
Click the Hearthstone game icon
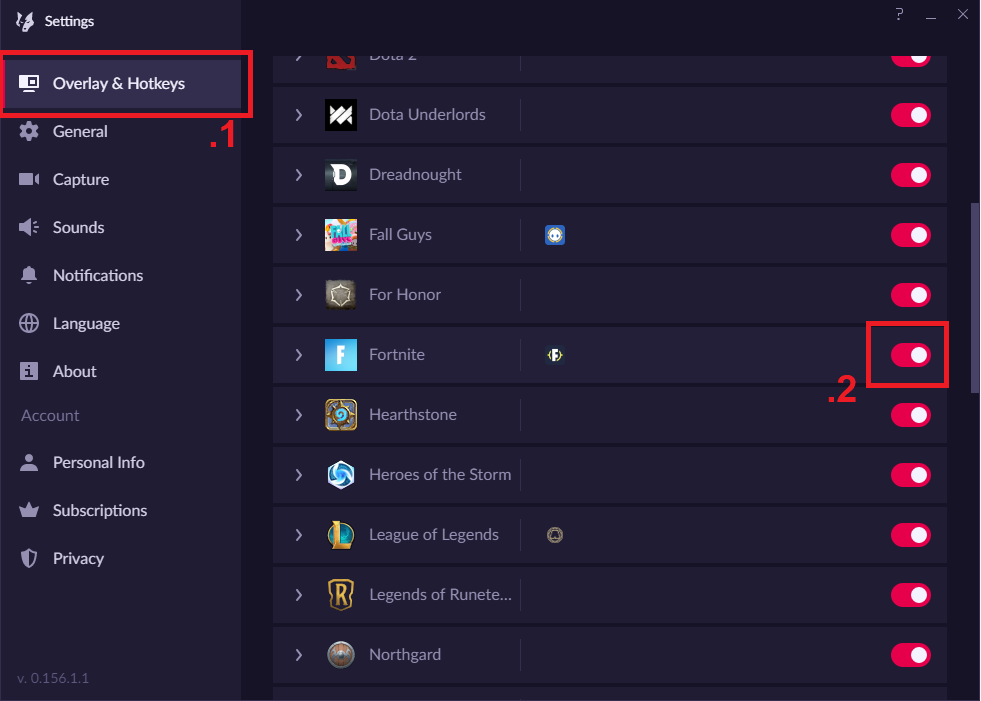coord(341,415)
